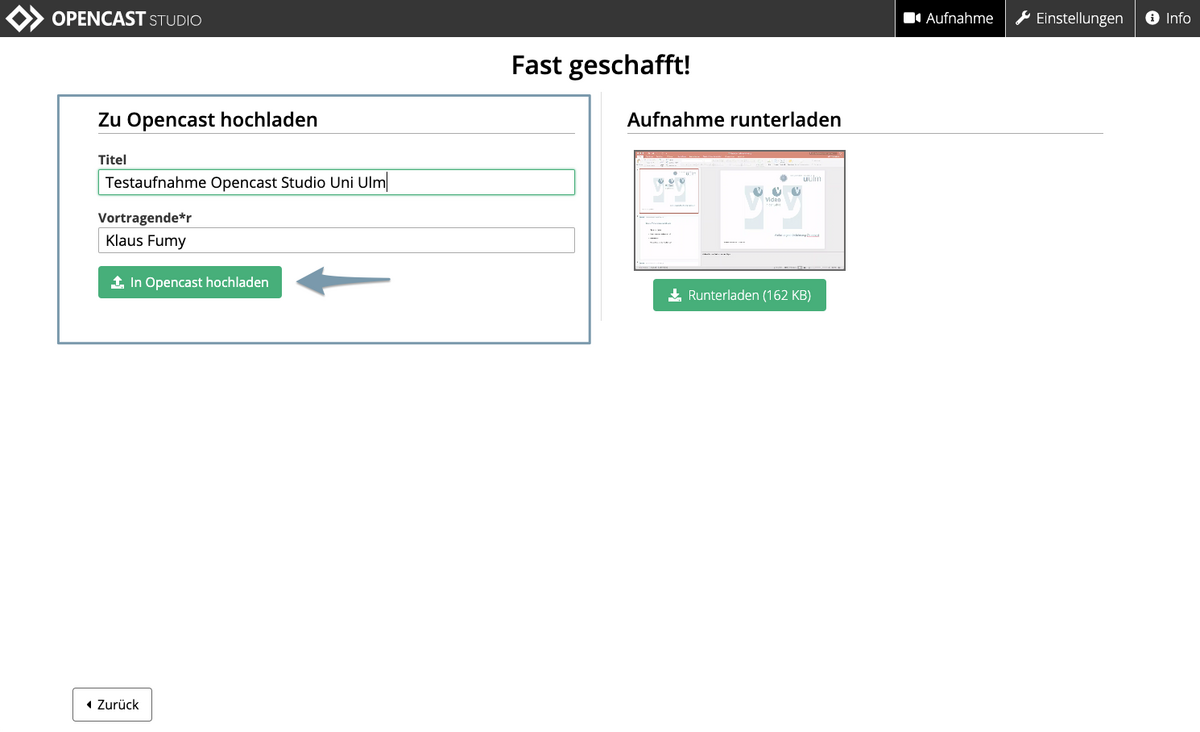Screen dimensions: 1200x732
Task: Click the Titel input field
Action: [x=336, y=182]
